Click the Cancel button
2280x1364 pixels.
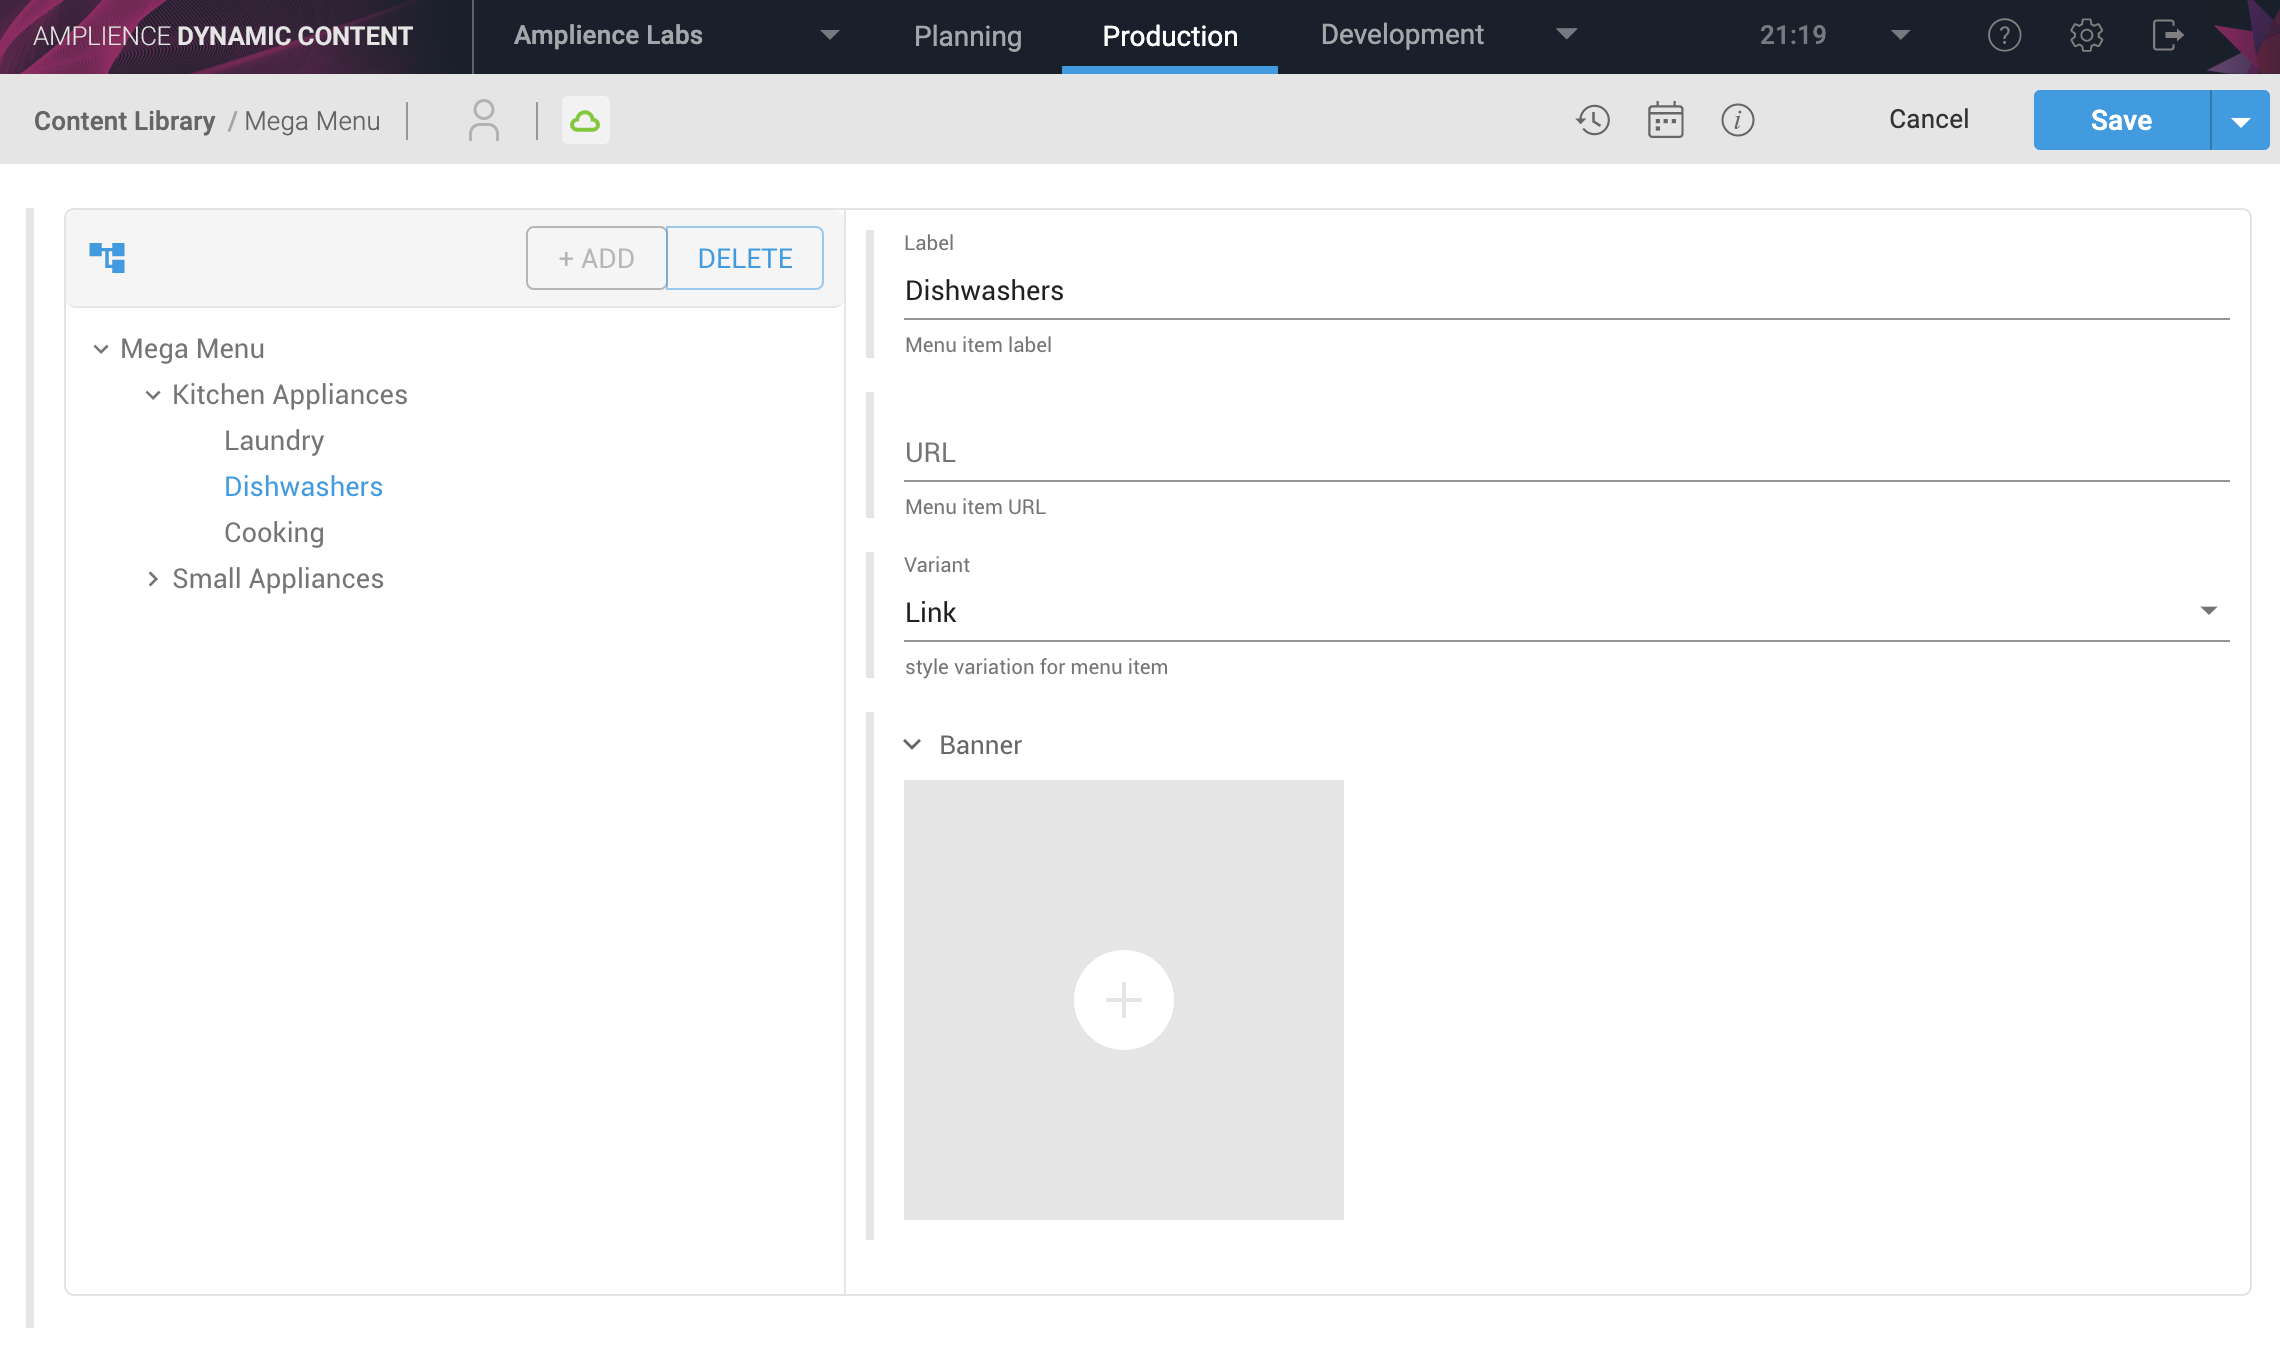(x=1928, y=120)
